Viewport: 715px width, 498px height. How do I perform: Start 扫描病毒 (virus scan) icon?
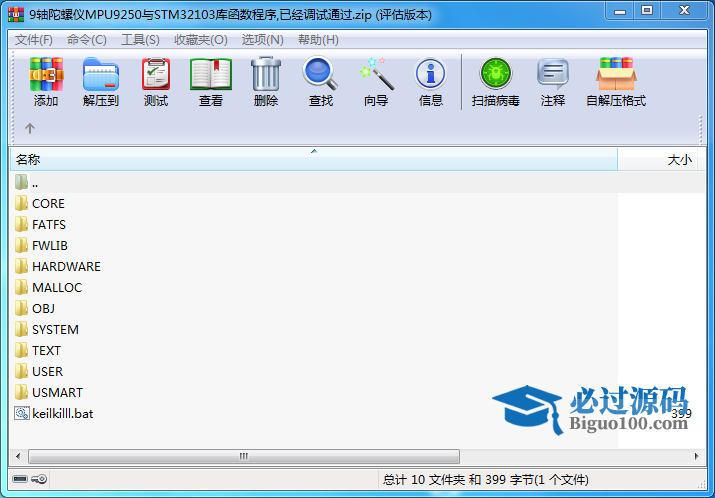496,74
